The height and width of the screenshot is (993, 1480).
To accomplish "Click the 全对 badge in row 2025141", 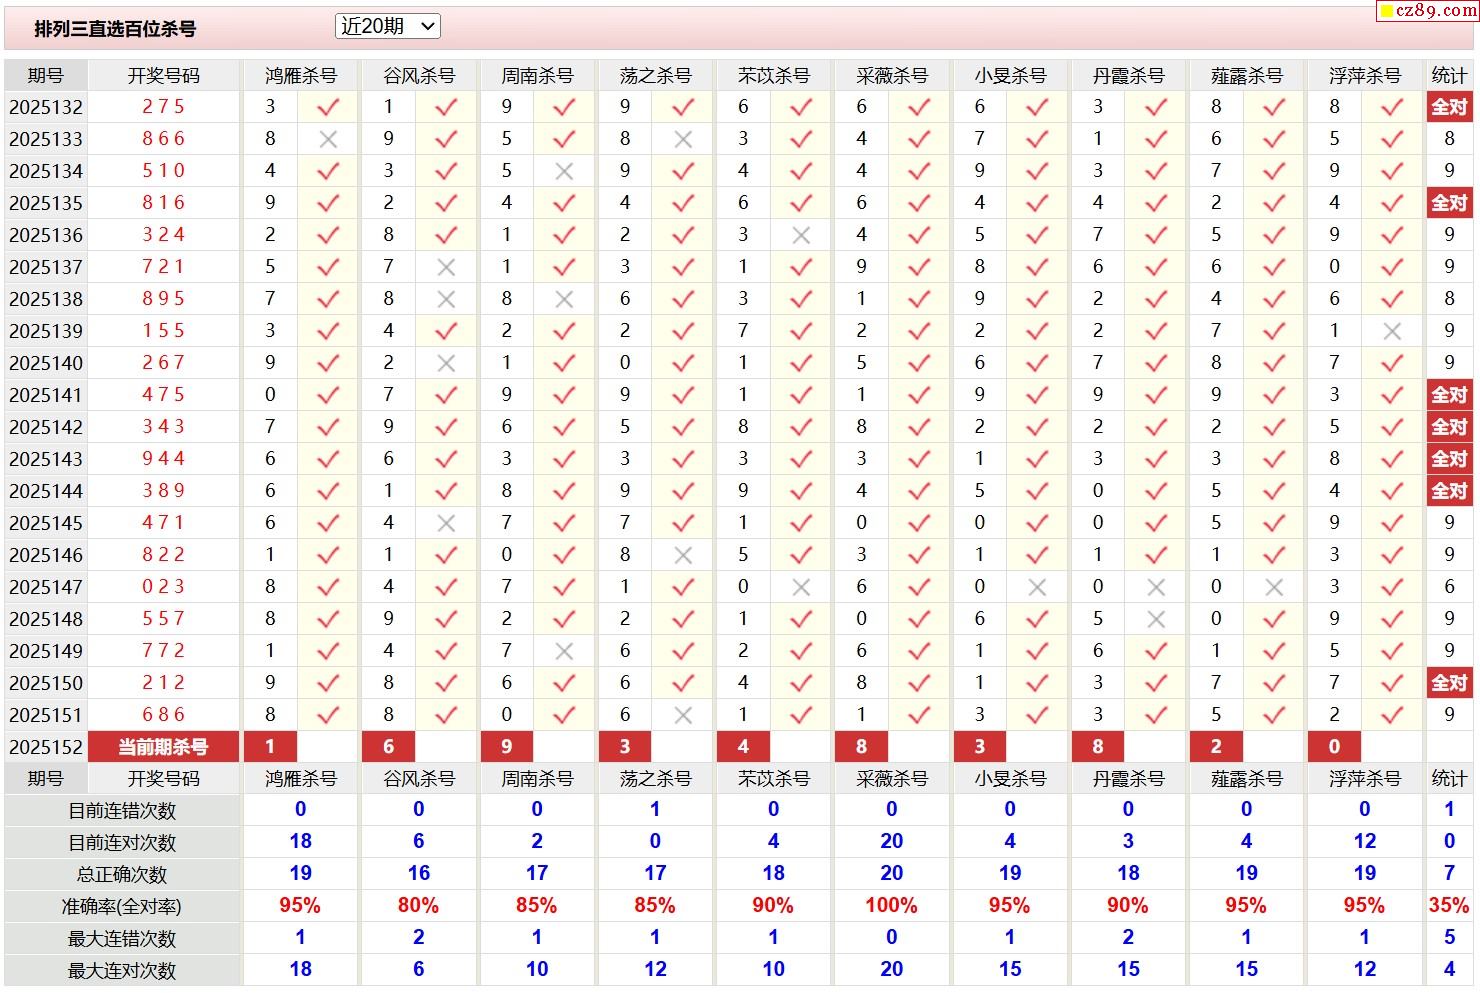I will (1449, 395).
